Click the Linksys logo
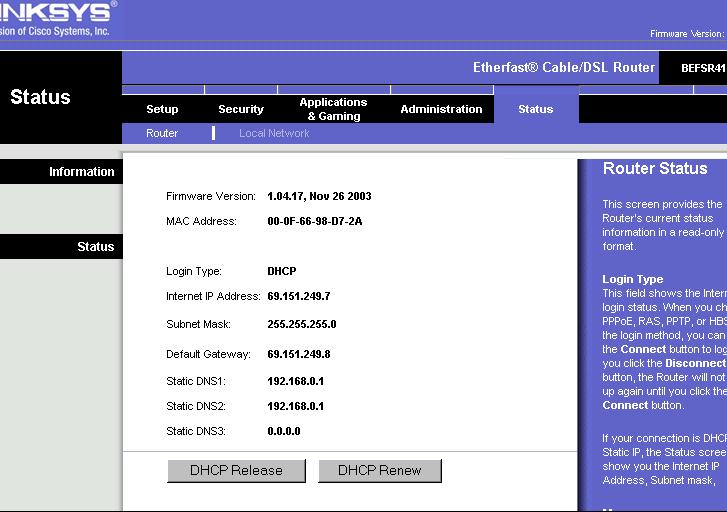The width and height of the screenshot is (727, 512). [x=56, y=19]
